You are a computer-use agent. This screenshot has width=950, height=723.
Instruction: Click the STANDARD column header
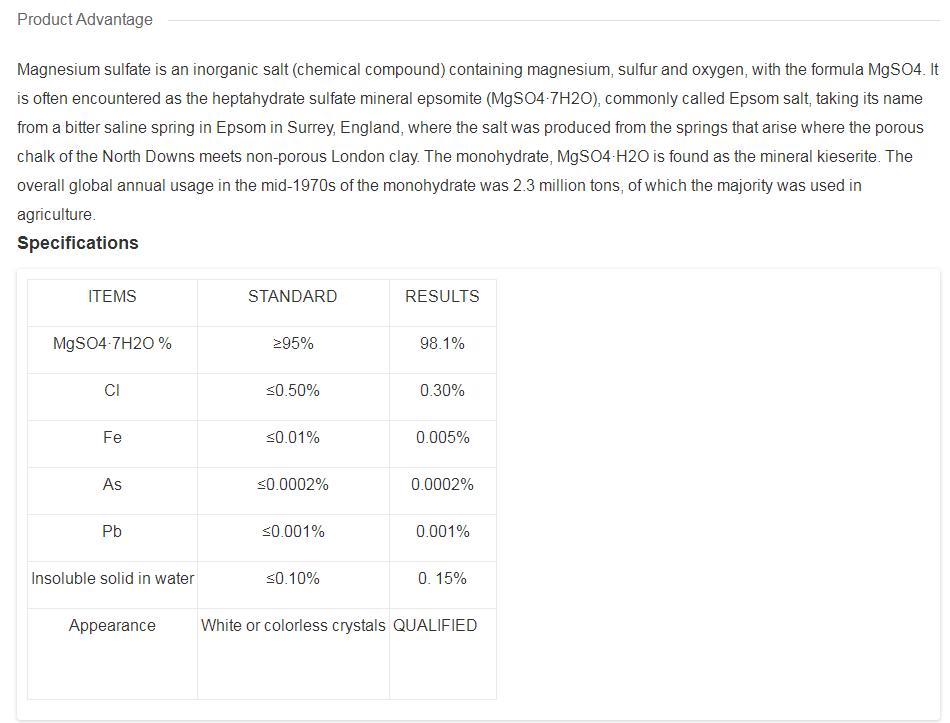click(292, 296)
